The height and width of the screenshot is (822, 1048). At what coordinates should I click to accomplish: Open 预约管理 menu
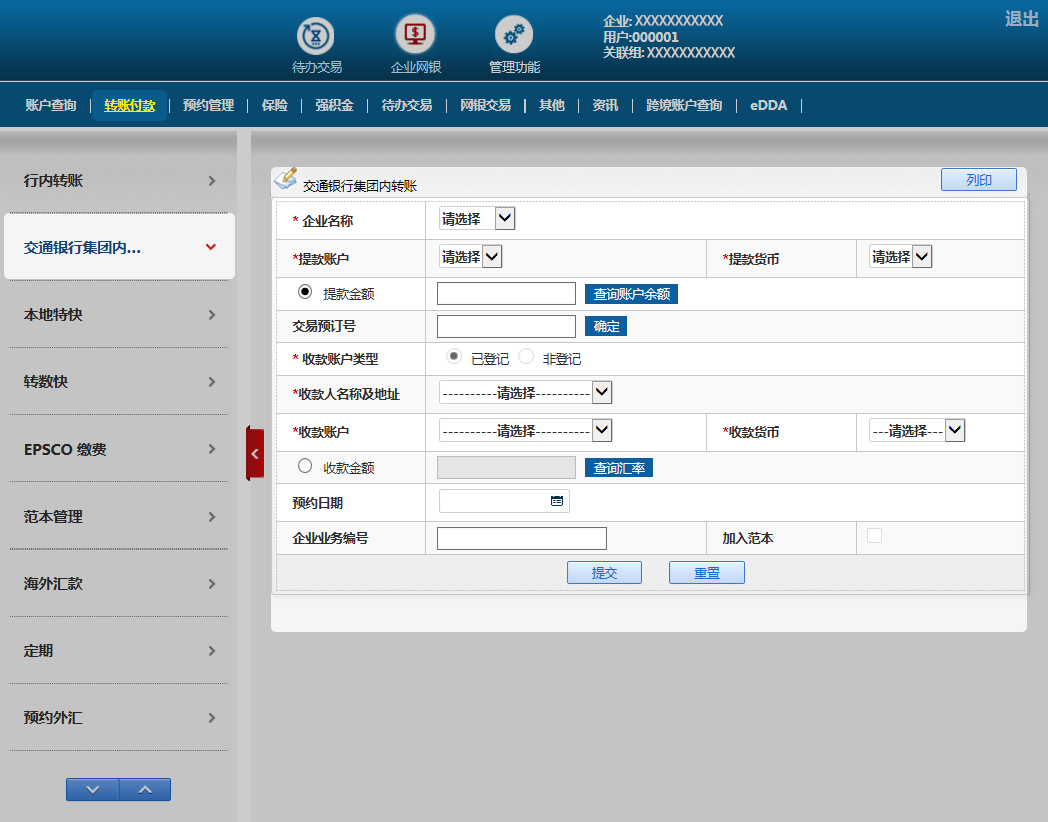click(x=209, y=105)
